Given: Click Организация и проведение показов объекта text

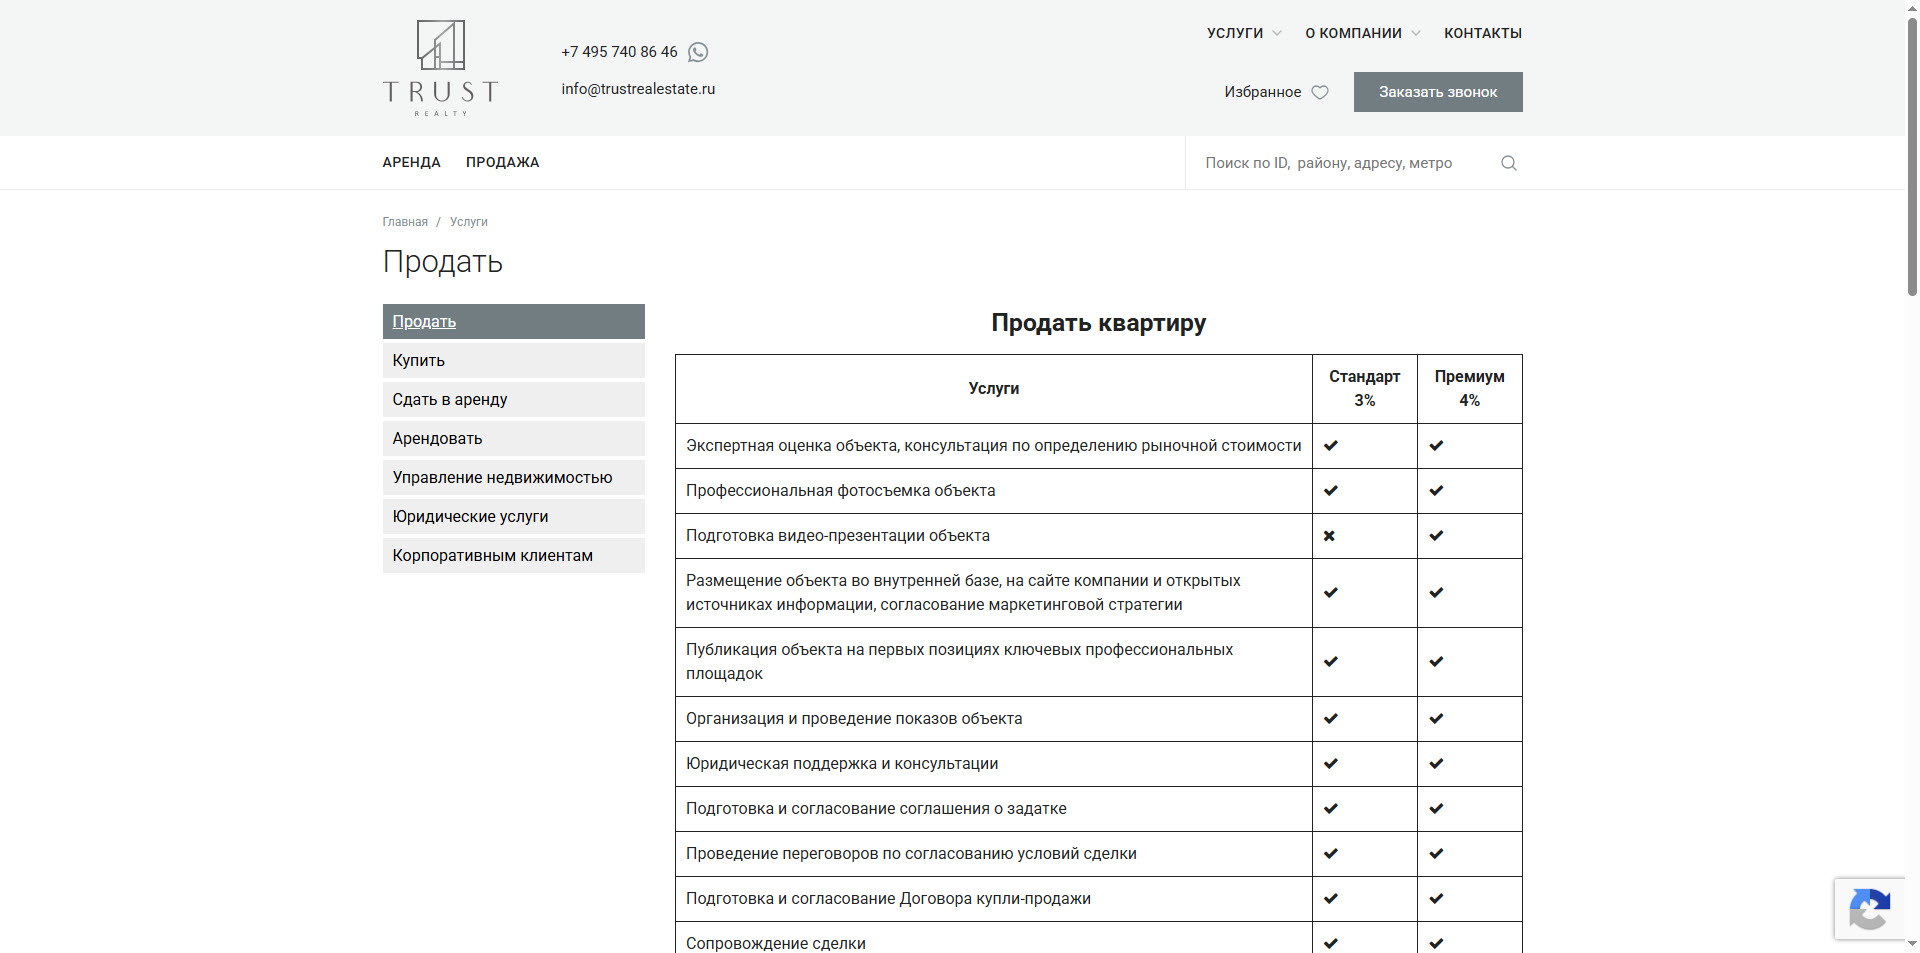Looking at the screenshot, I should 854,719.
